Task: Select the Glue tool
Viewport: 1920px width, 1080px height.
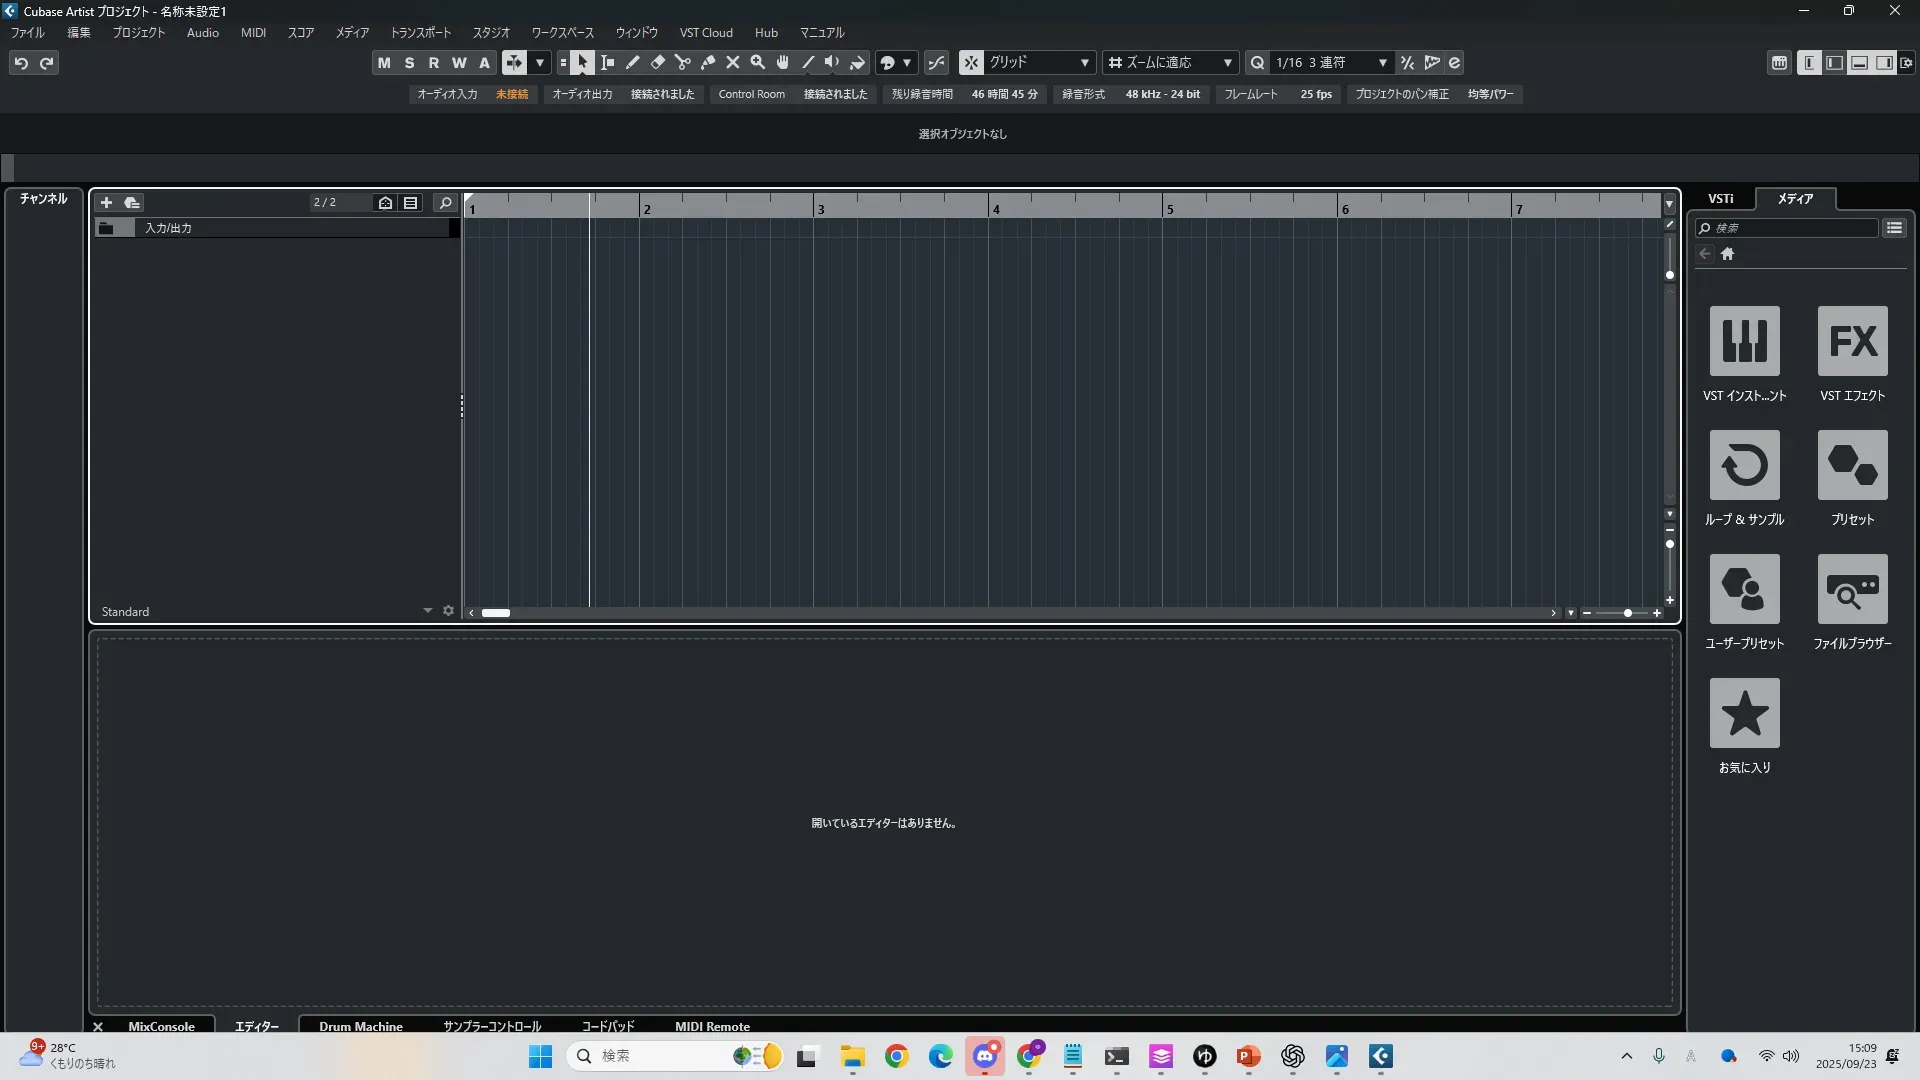Action: tap(707, 63)
